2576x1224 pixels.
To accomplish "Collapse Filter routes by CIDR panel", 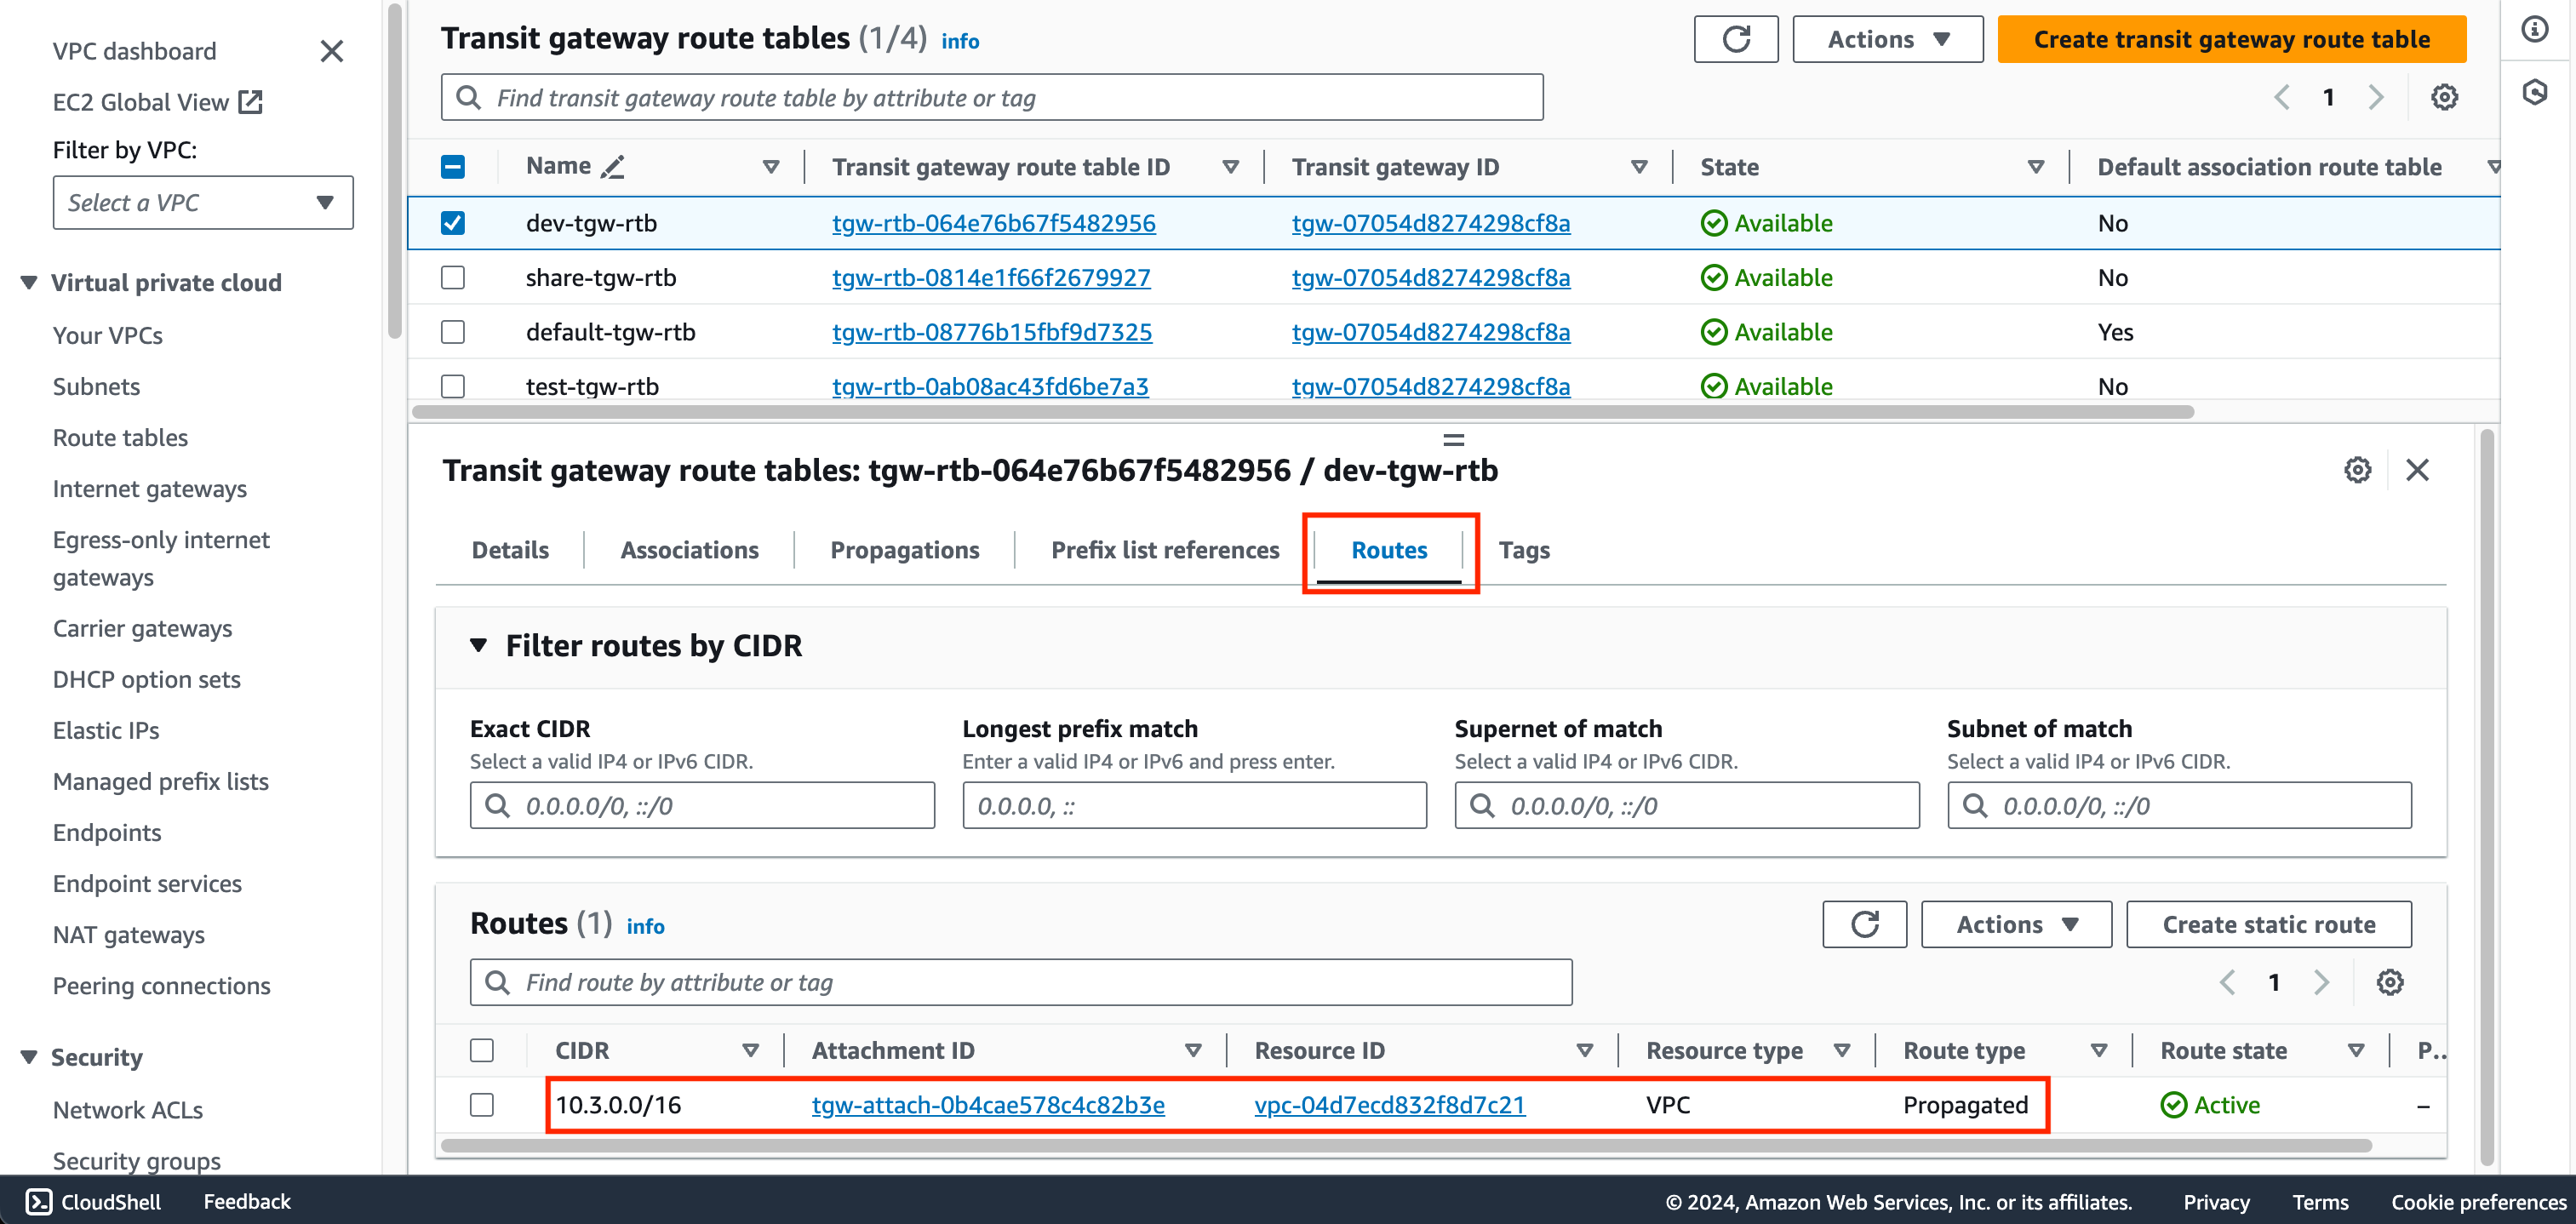I will [479, 646].
